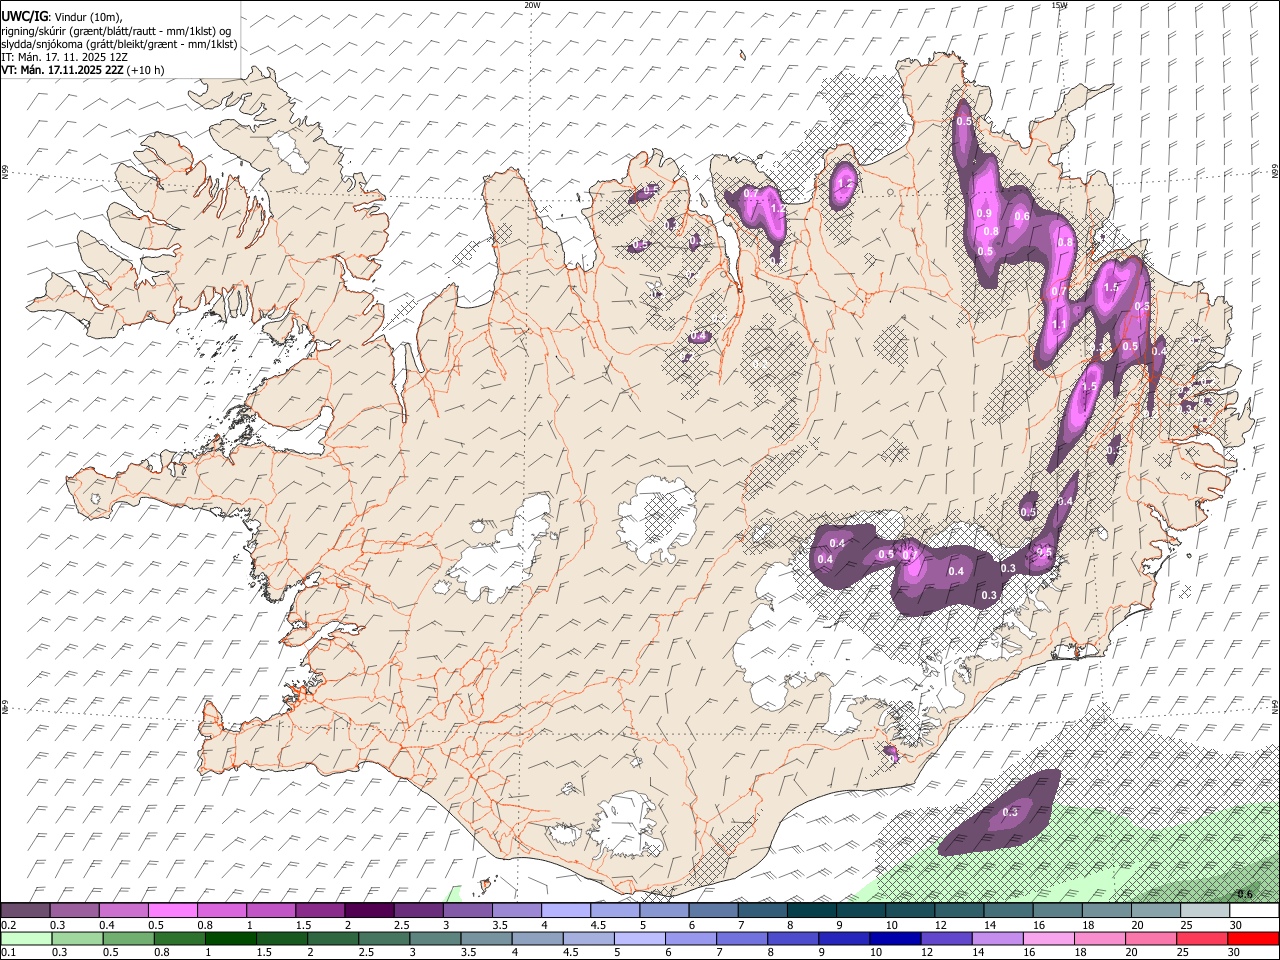
Task: Pick the 0.4 swatch in the top legend row
Action: click(x=124, y=911)
